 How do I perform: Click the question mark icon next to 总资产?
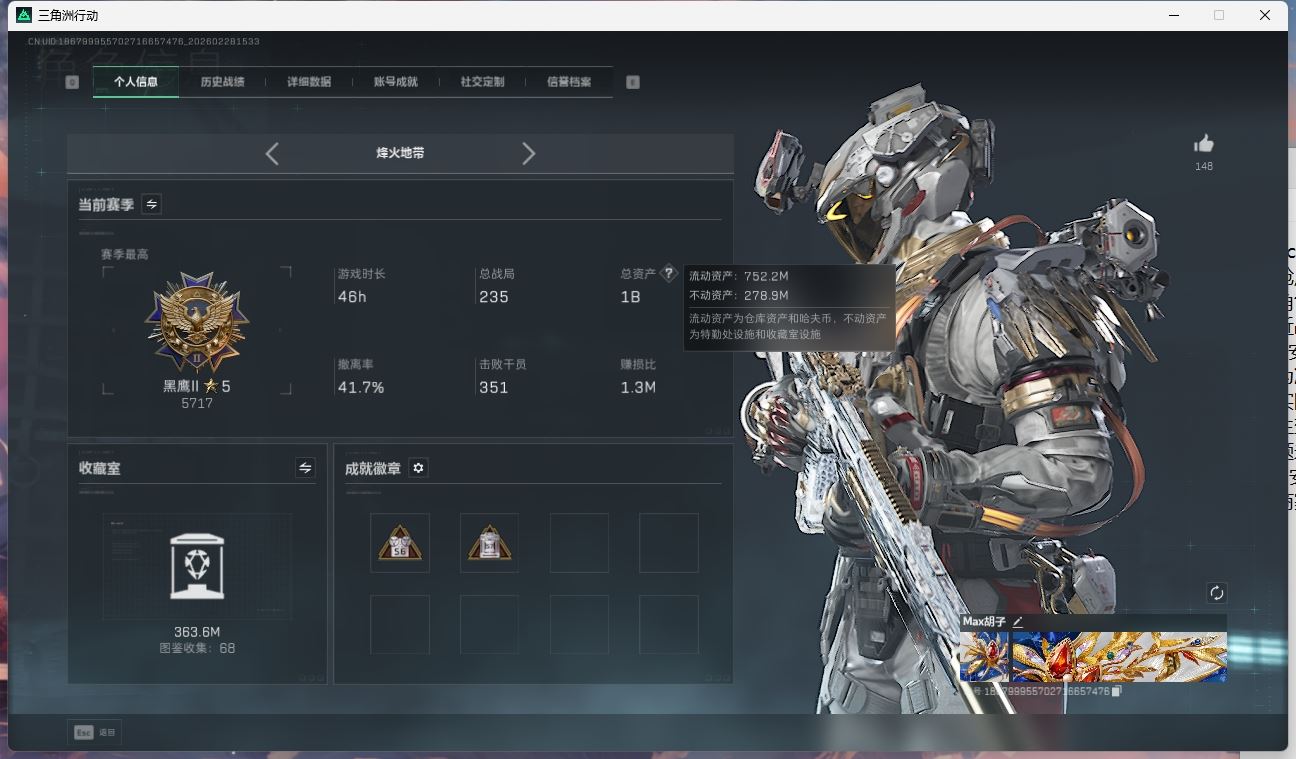(x=668, y=273)
